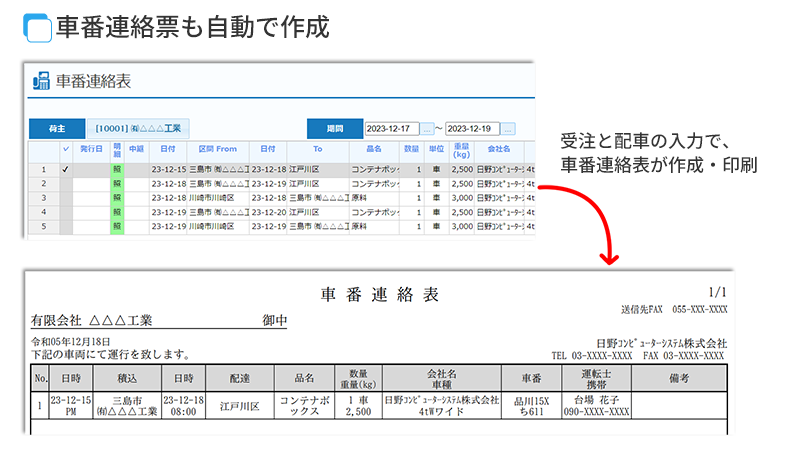Click the 荷主 shipper button
This screenshot has width=800, height=450.
[57, 129]
